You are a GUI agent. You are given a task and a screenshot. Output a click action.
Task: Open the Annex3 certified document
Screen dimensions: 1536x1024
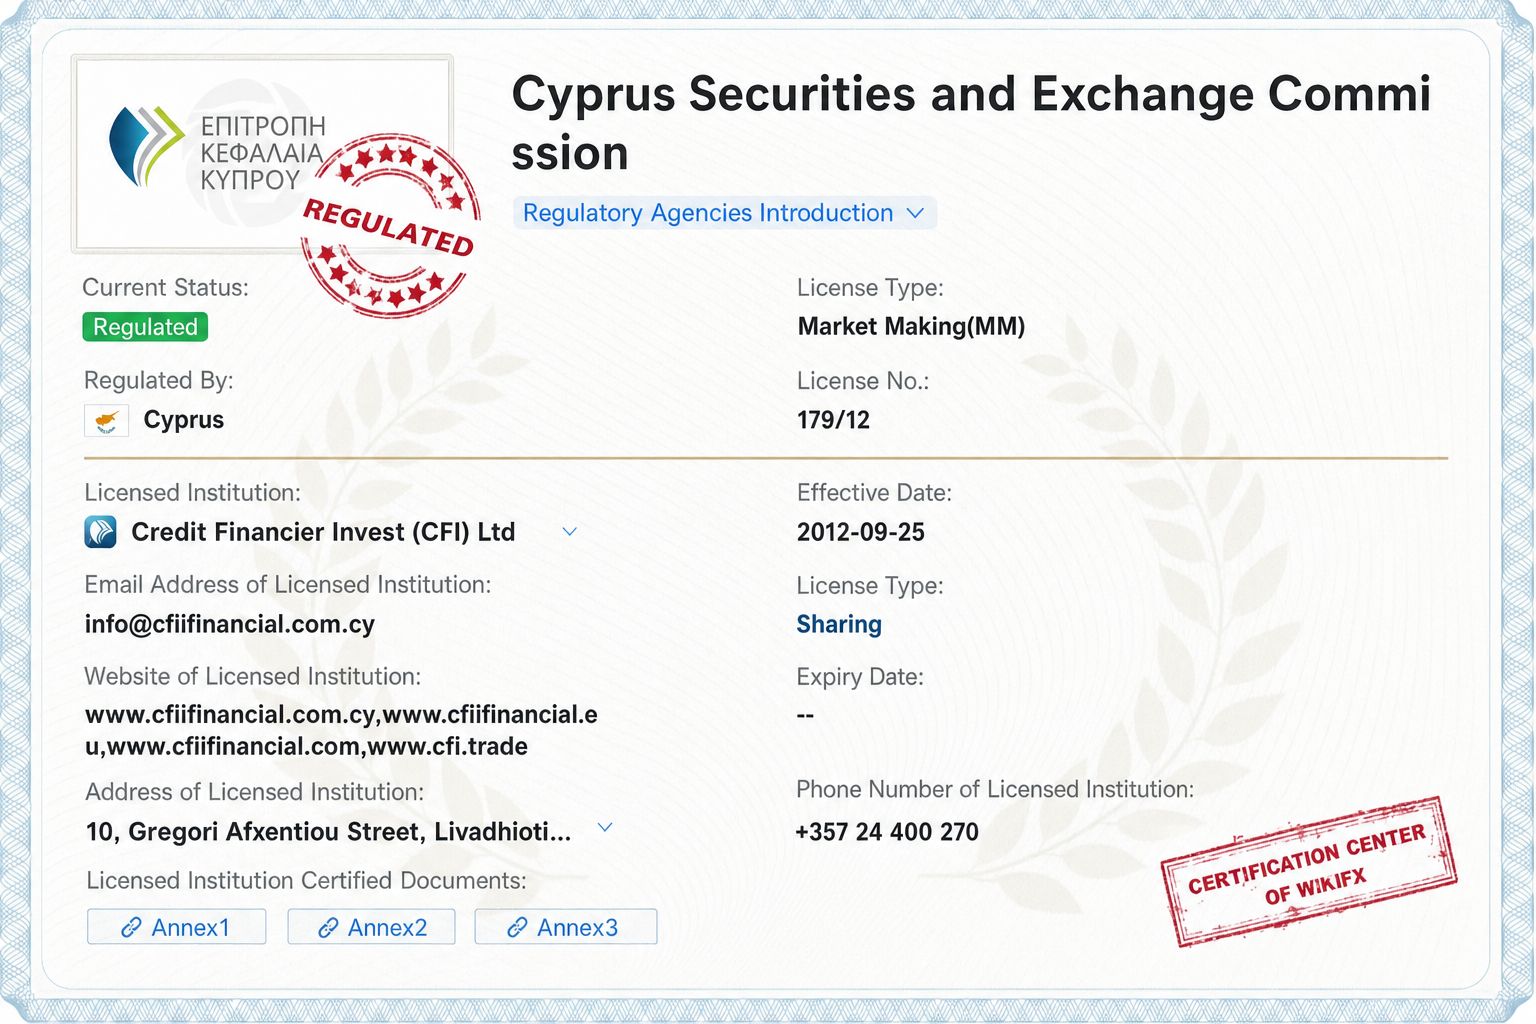coord(565,927)
